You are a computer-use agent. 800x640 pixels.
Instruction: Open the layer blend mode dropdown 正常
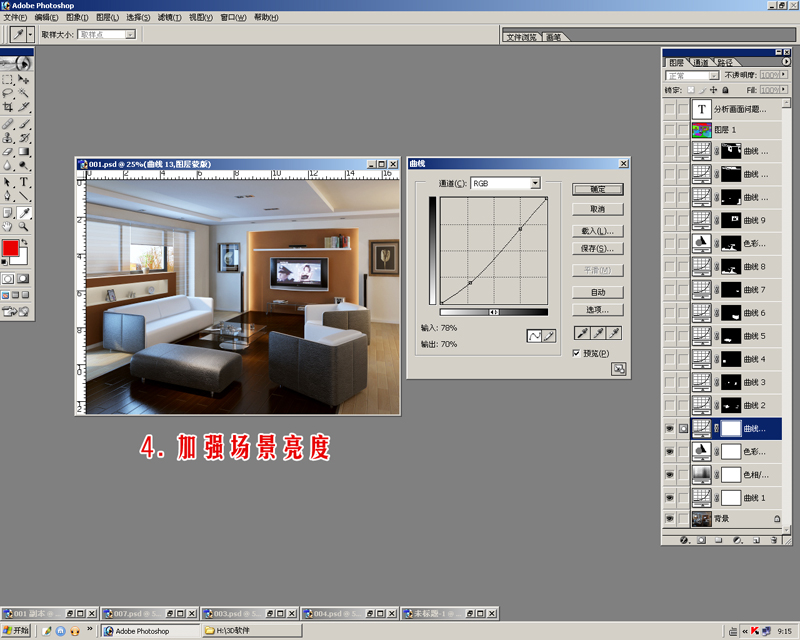(714, 76)
